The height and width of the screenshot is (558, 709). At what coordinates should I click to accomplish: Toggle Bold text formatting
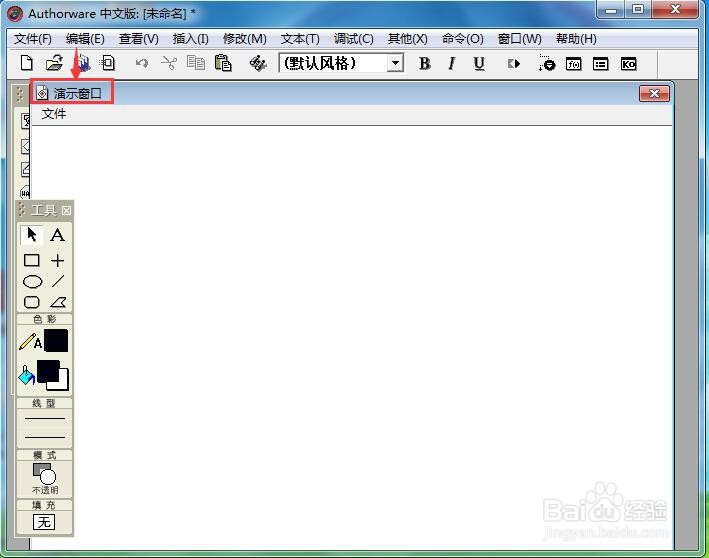click(425, 63)
